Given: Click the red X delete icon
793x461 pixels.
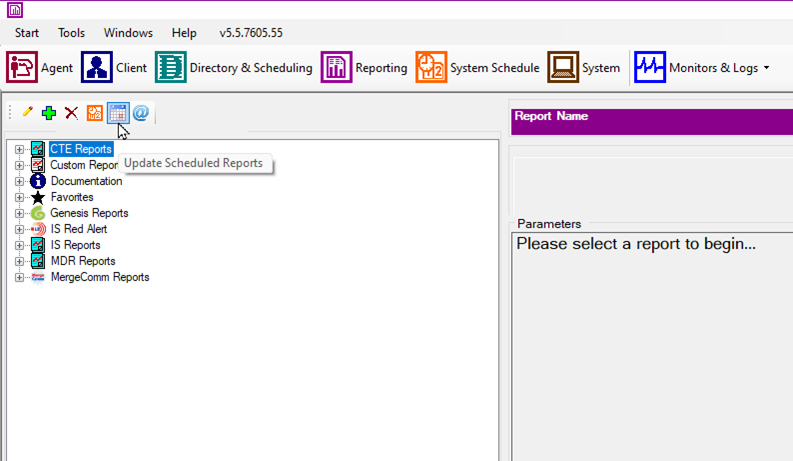Looking at the screenshot, I should pyautogui.click(x=71, y=113).
